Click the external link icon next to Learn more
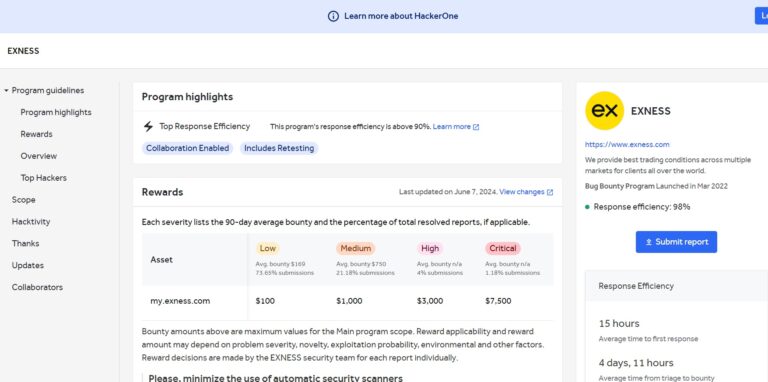The height and width of the screenshot is (382, 768). click(x=476, y=127)
